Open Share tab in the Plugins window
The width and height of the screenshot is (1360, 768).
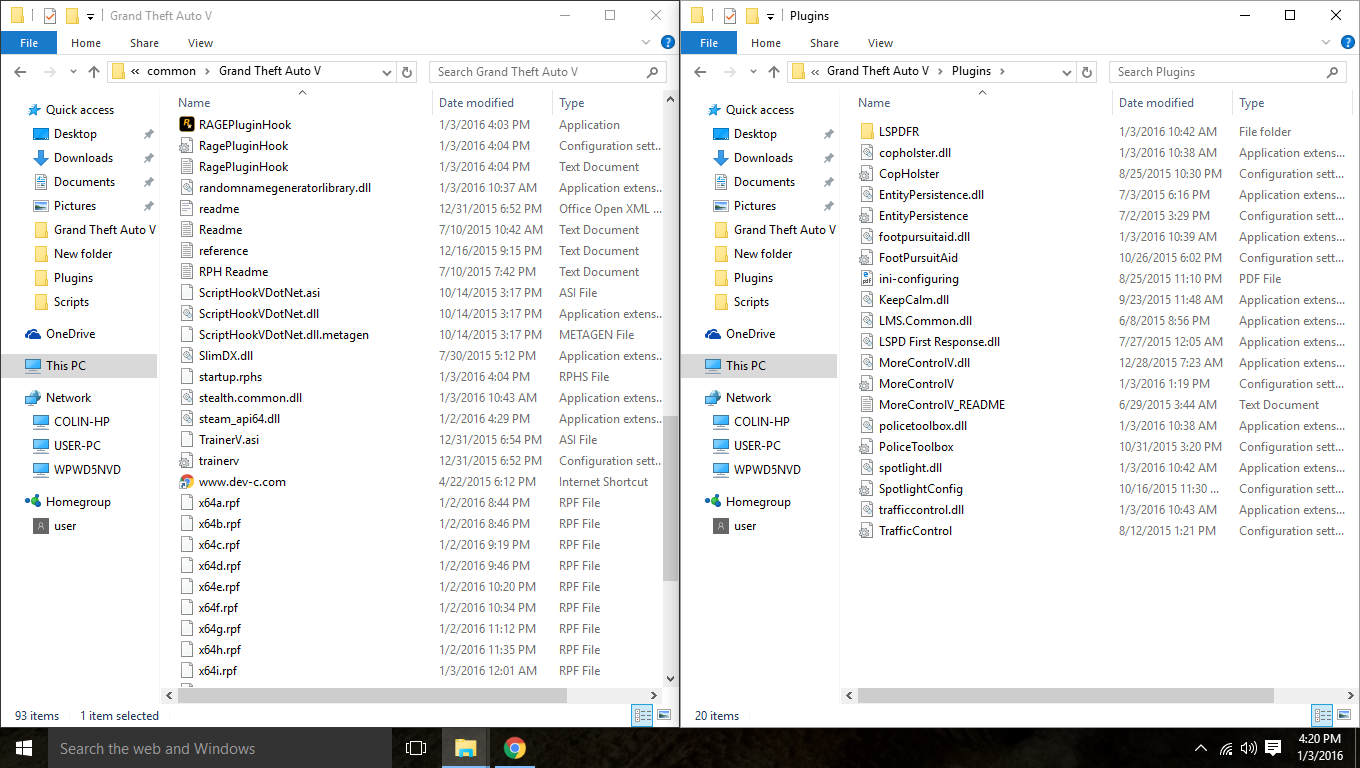[x=824, y=43]
